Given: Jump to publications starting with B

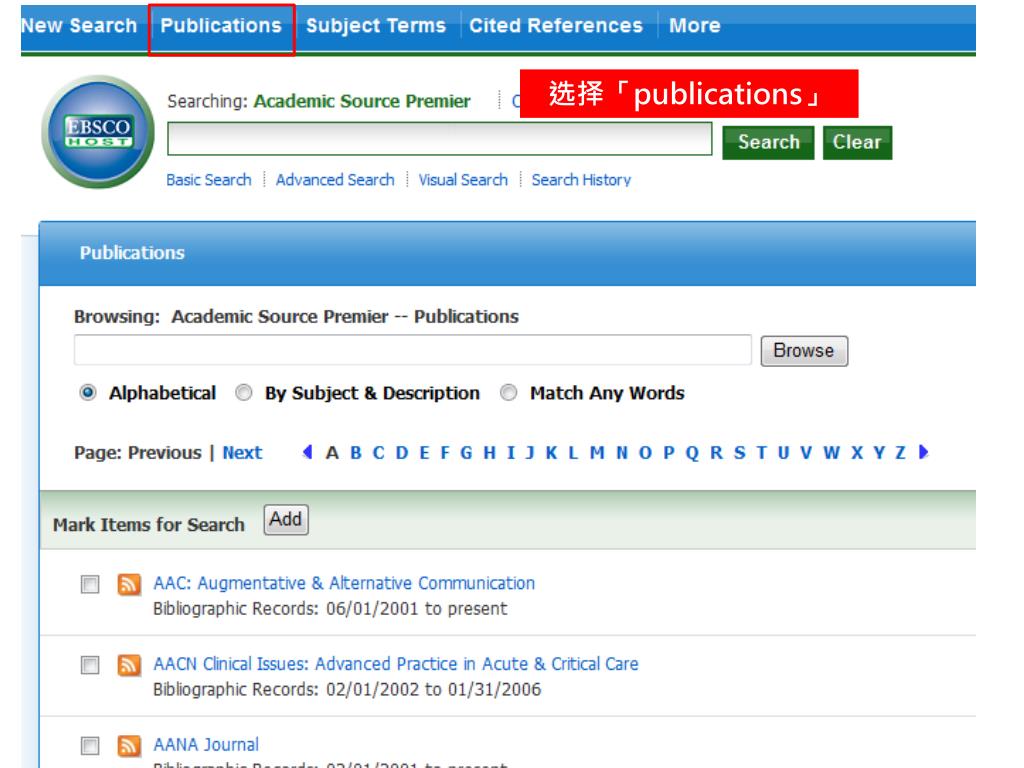Looking at the screenshot, I should pos(356,453).
